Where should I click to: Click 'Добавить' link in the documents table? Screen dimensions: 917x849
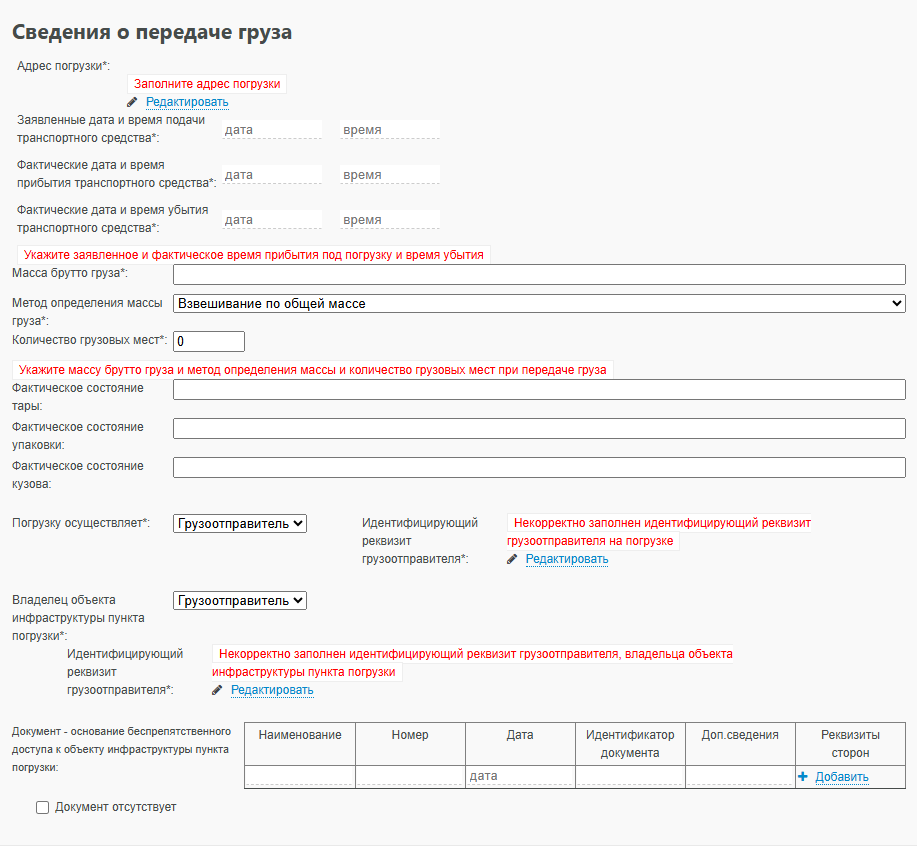842,777
